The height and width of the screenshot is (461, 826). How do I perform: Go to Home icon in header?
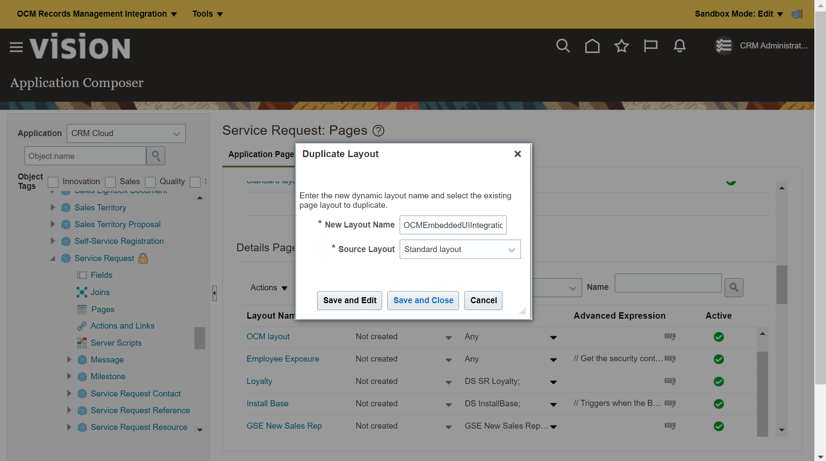tap(592, 46)
